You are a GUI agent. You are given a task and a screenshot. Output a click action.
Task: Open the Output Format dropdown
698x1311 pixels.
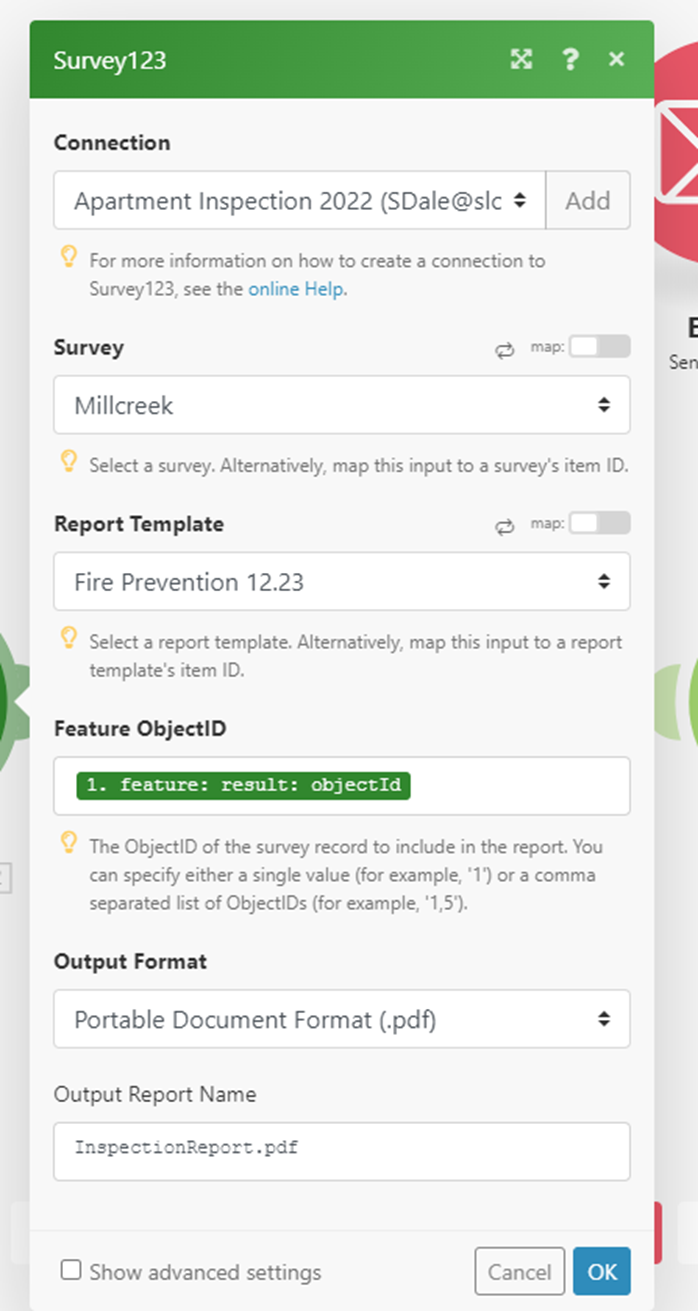[x=341, y=1019]
